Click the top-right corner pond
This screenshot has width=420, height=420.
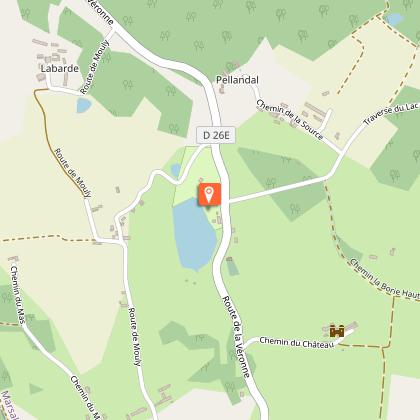[x=395, y=20]
